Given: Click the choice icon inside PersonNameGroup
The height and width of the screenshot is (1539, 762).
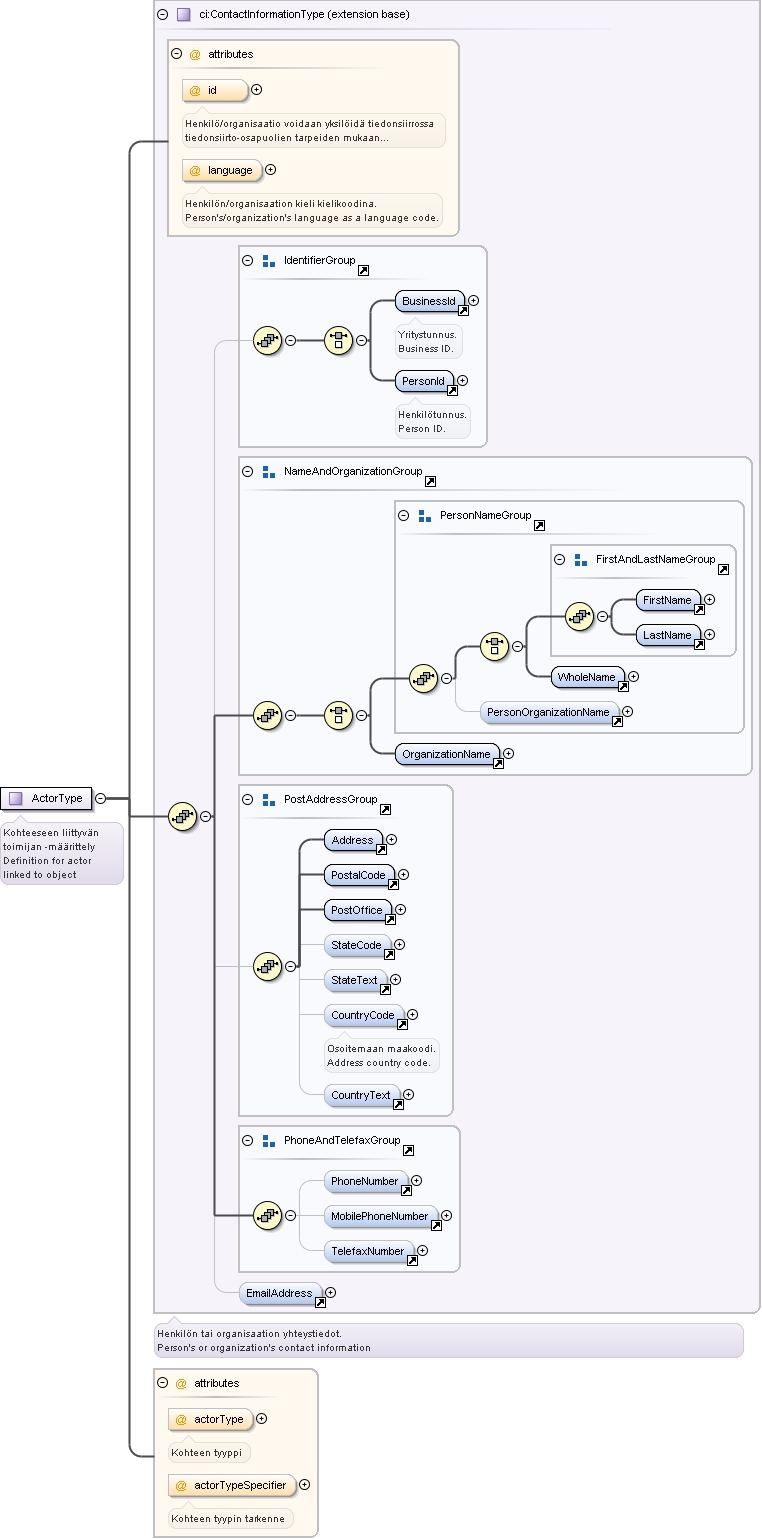Looking at the screenshot, I should click(x=494, y=646).
